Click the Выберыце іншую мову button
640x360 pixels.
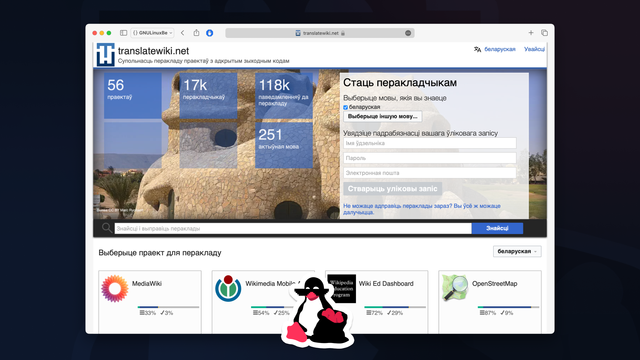tap(382, 116)
